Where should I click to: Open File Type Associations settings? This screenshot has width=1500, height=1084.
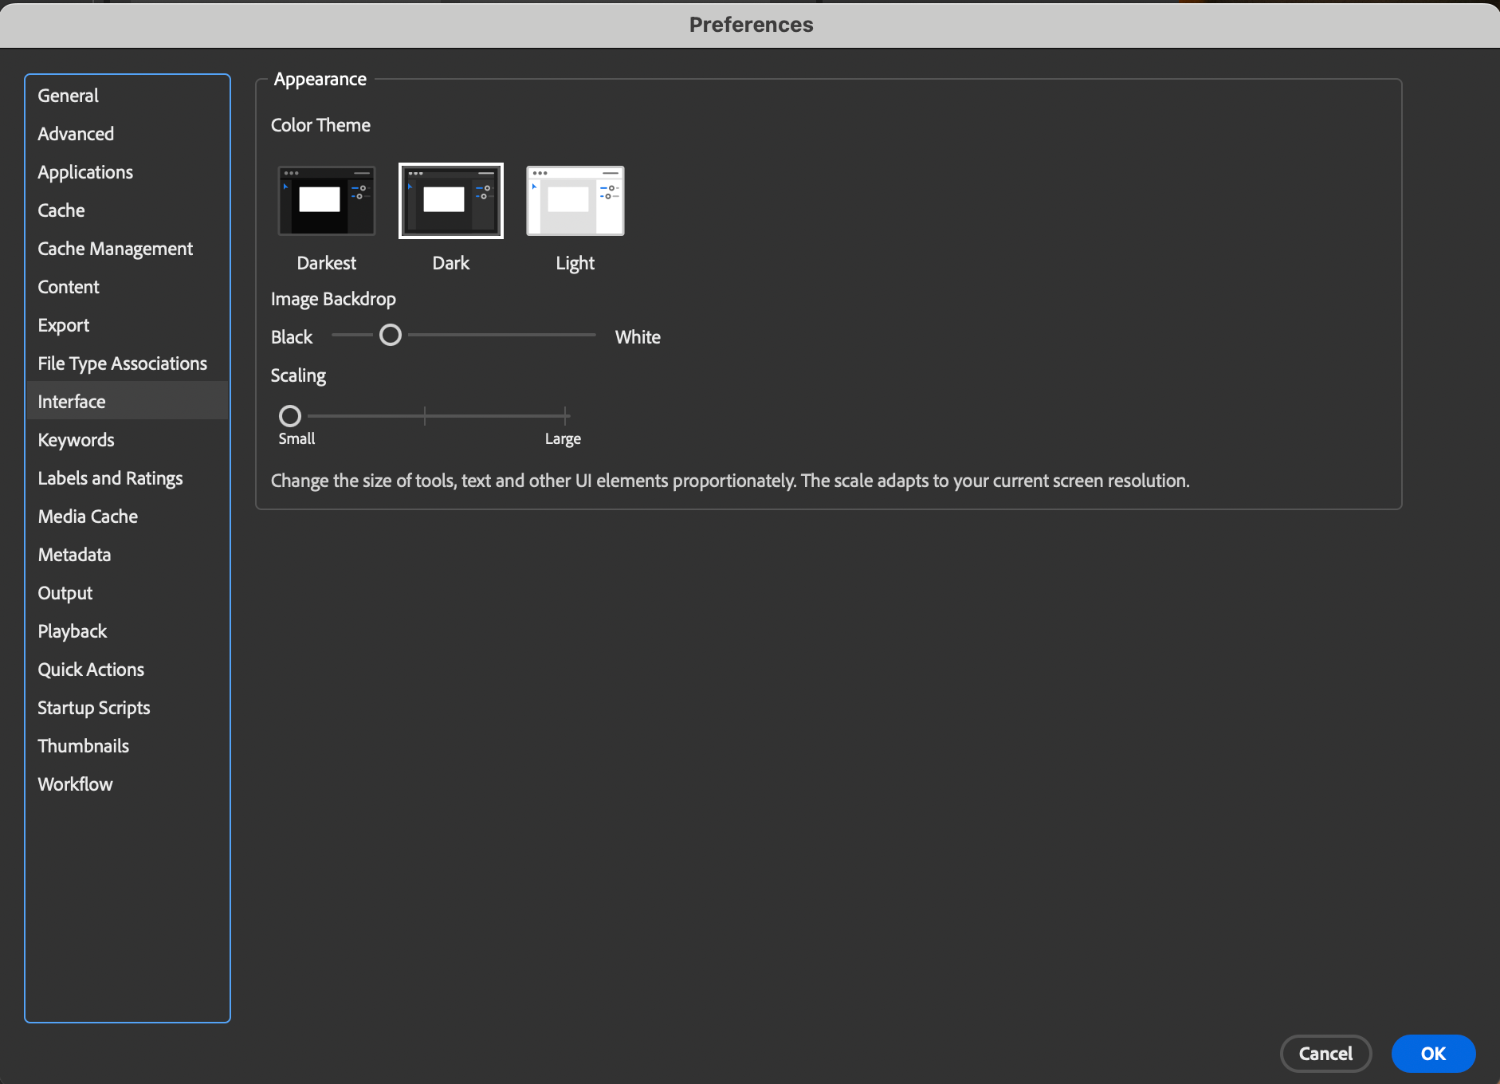coord(122,364)
